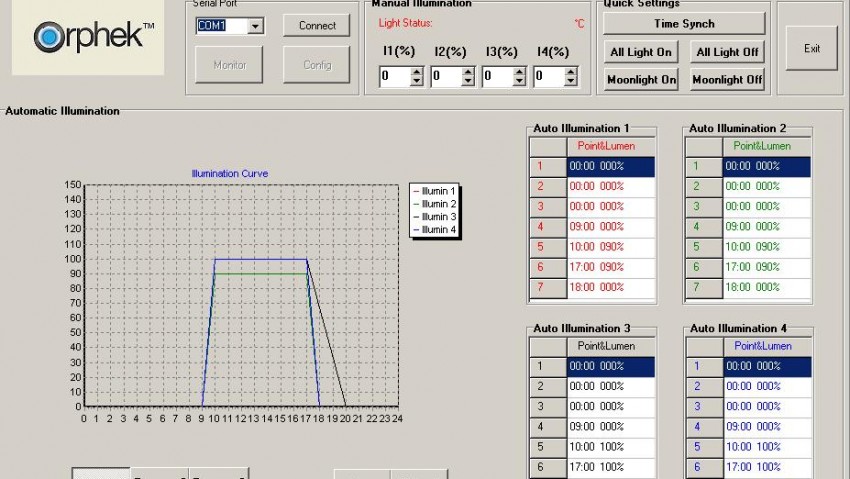Select Illumin 4 in the chart legend
Viewport: 850px width, 479px height.
pos(435,230)
